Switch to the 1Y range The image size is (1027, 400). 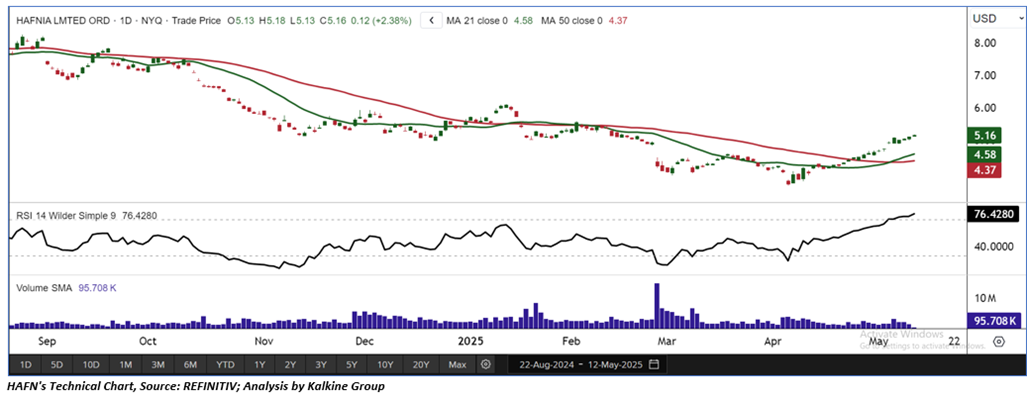pyautogui.click(x=260, y=364)
